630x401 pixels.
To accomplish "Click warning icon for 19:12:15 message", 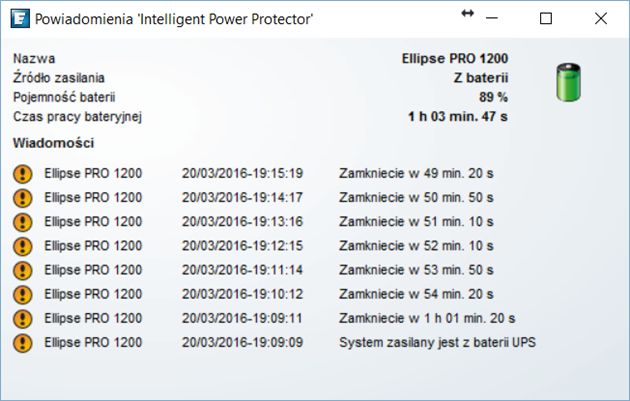I will [22, 246].
